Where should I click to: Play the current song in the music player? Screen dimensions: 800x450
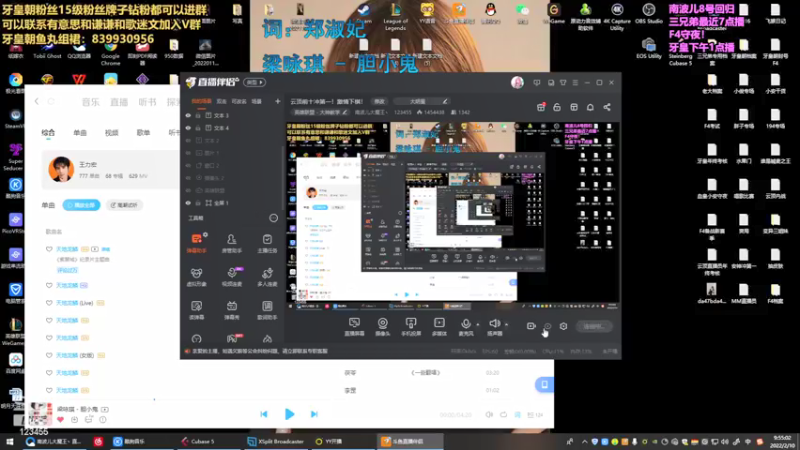pyautogui.click(x=289, y=414)
